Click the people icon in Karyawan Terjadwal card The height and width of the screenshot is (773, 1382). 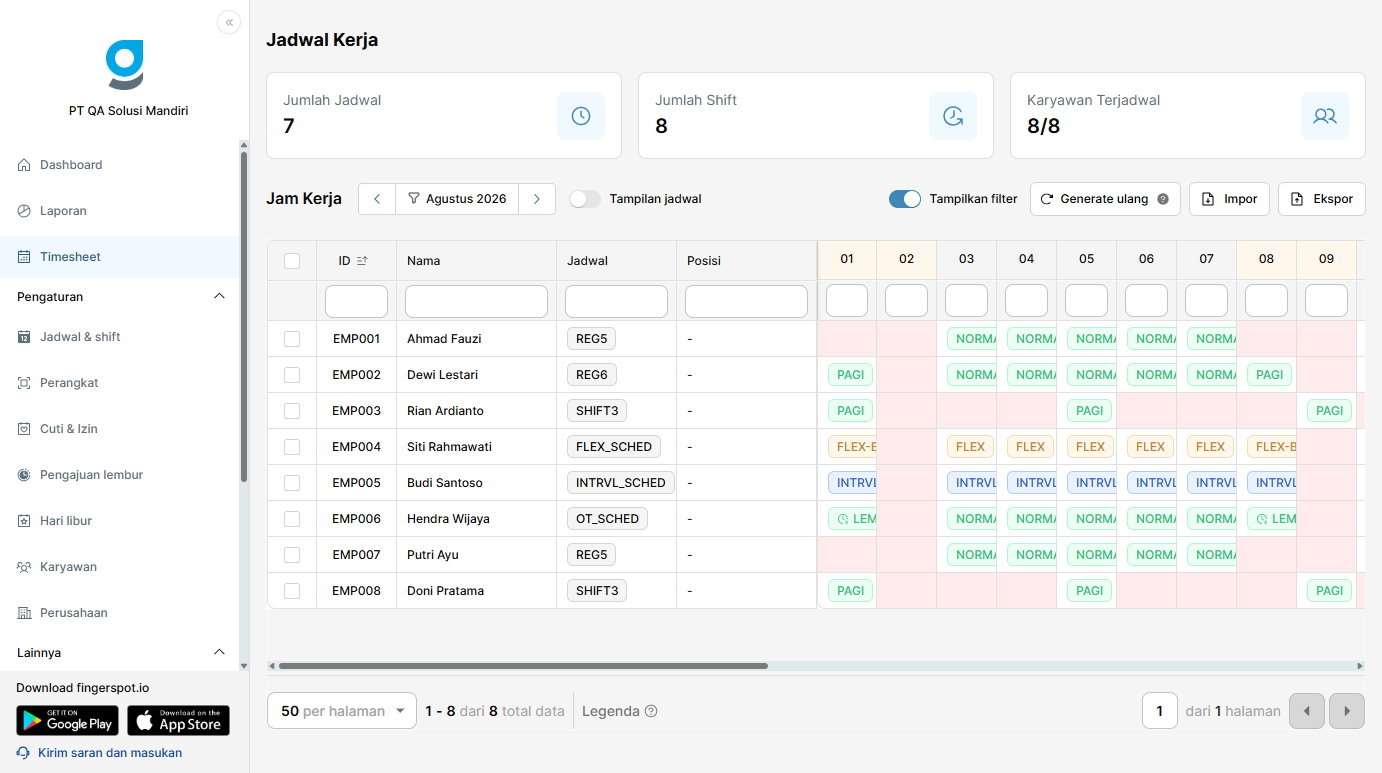click(1325, 116)
